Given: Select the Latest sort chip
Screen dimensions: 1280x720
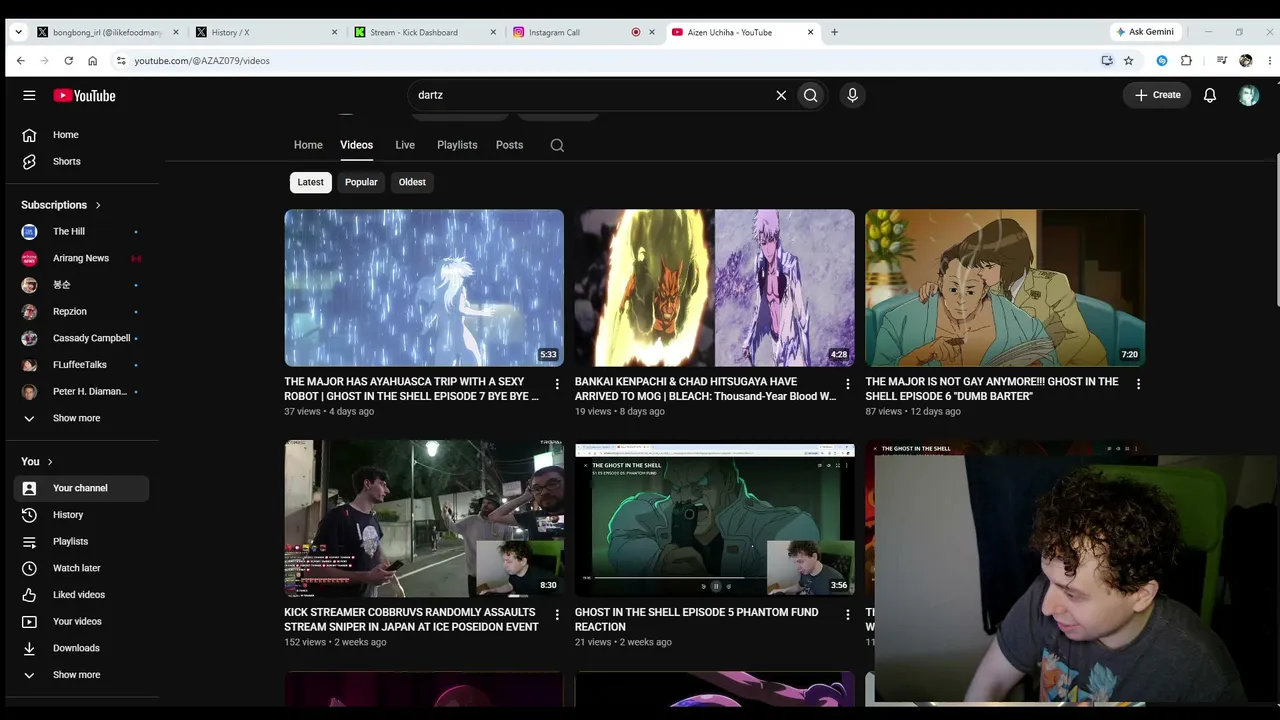Looking at the screenshot, I should (310, 182).
